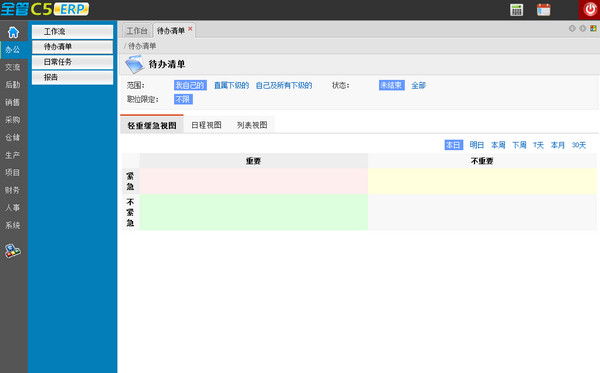
Task: Select 采购 in the left sidebar
Action: click(13, 120)
